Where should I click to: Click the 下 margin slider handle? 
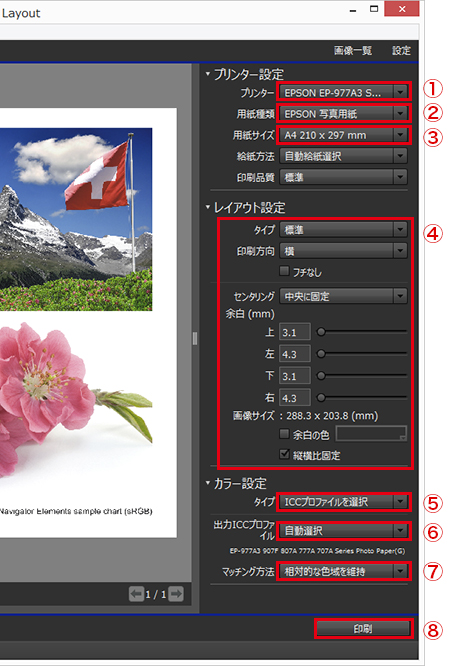pos(321,375)
